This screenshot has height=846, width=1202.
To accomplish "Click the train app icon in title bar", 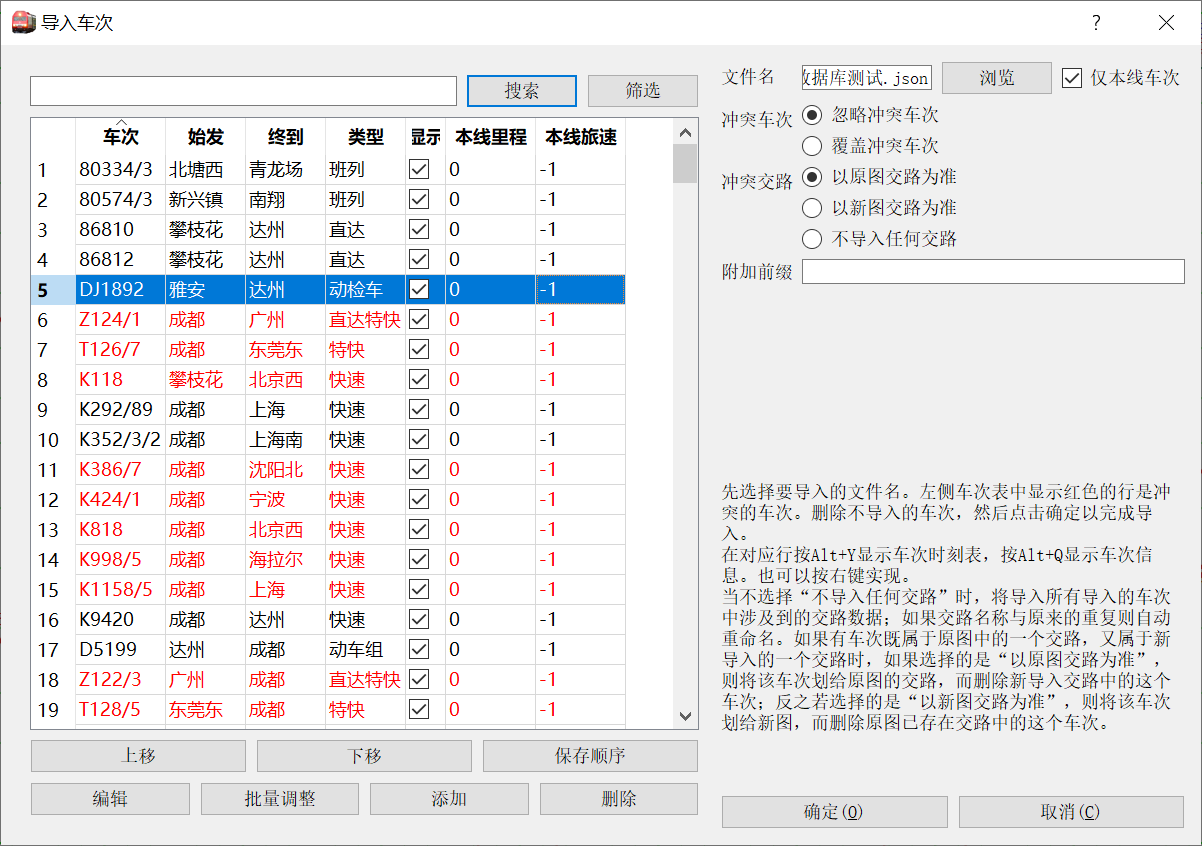I will pyautogui.click(x=24, y=22).
